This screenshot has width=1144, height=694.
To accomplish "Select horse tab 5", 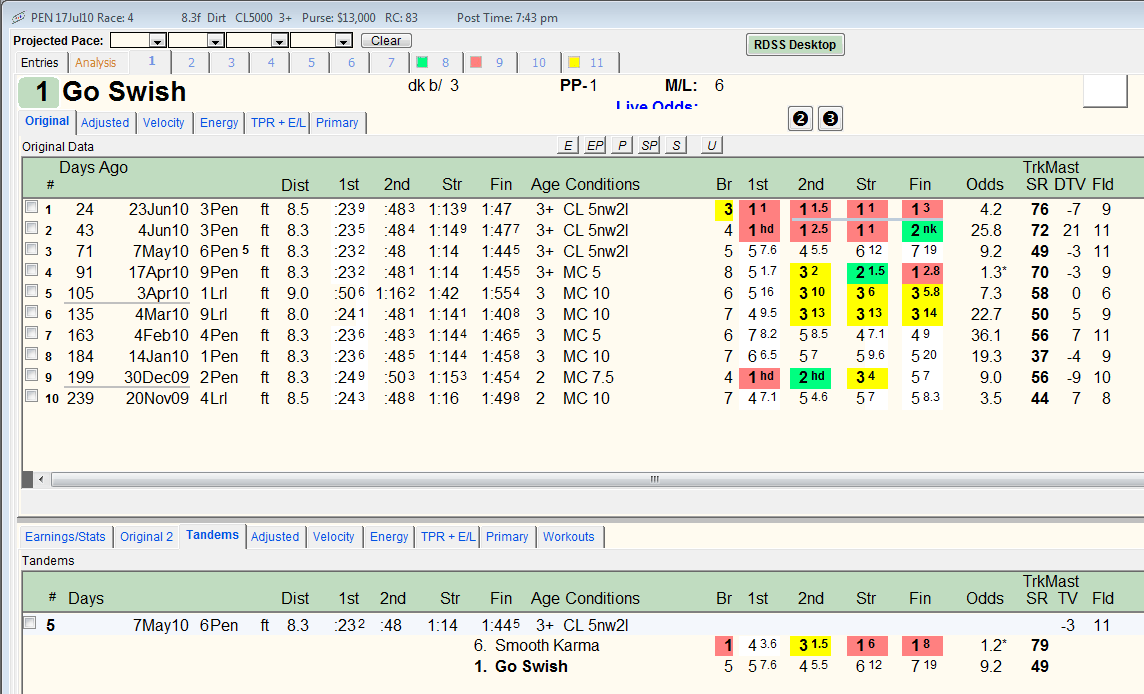I will pos(311,63).
